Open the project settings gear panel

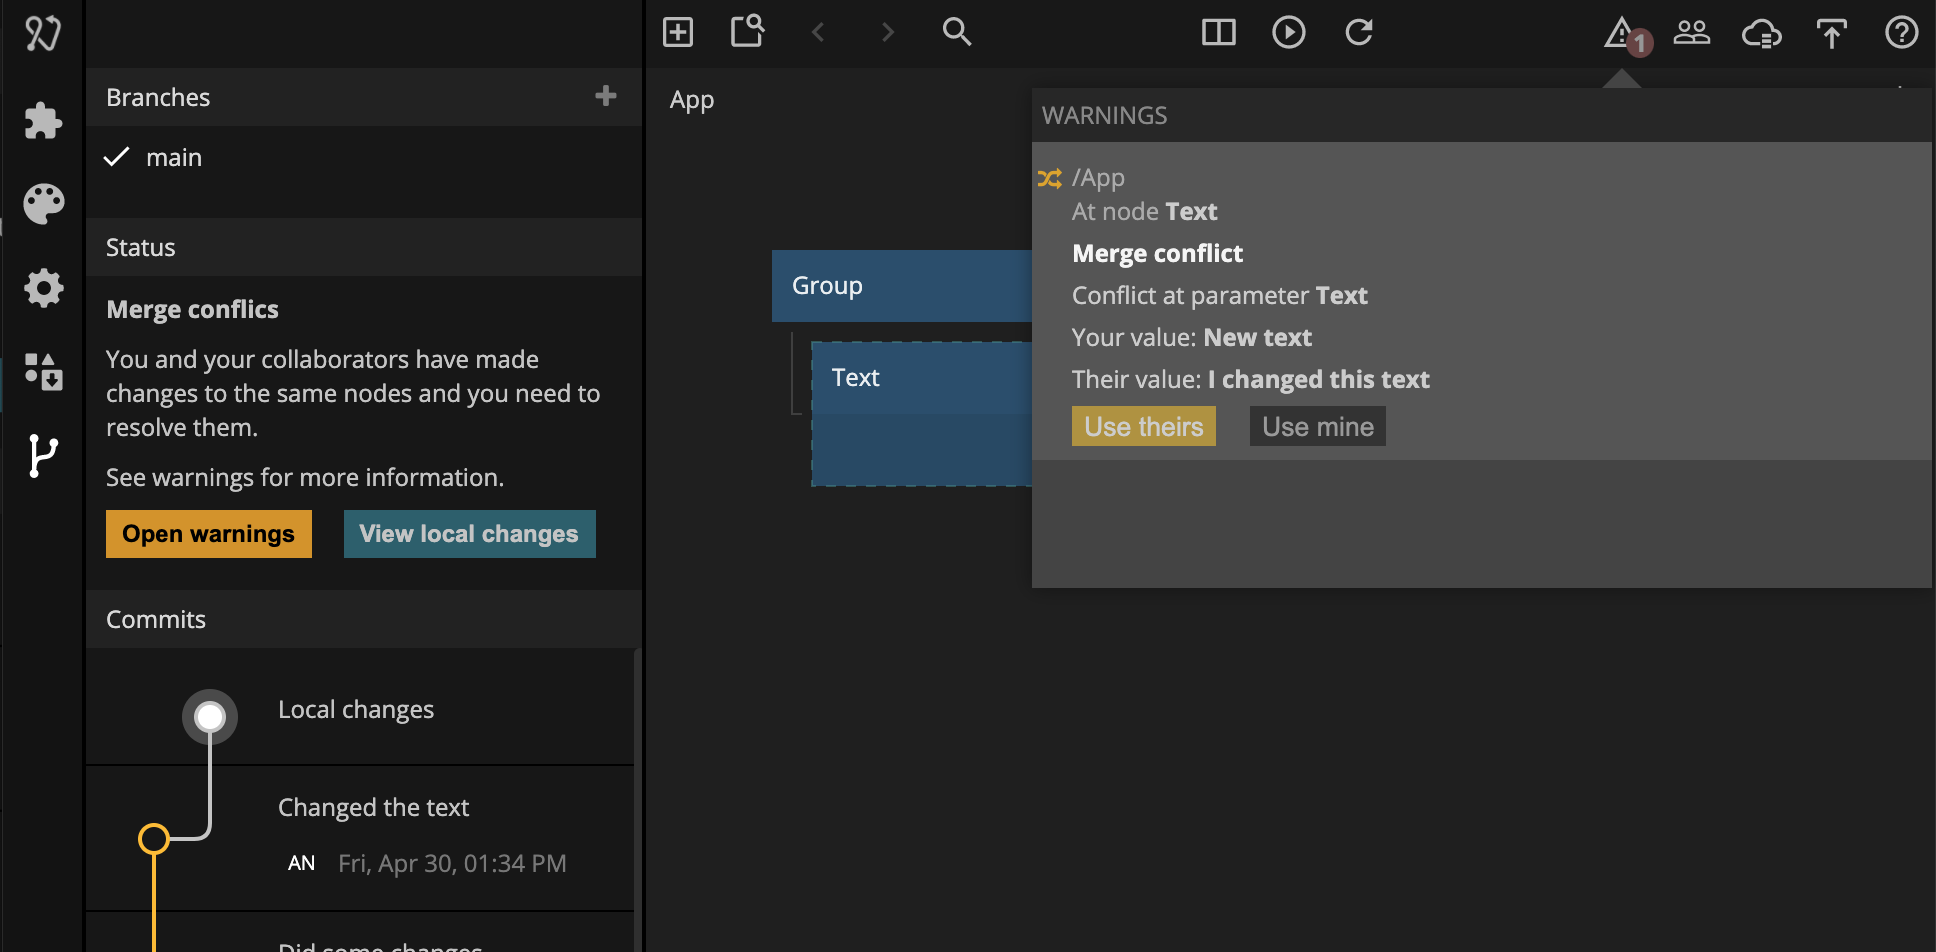click(x=43, y=288)
